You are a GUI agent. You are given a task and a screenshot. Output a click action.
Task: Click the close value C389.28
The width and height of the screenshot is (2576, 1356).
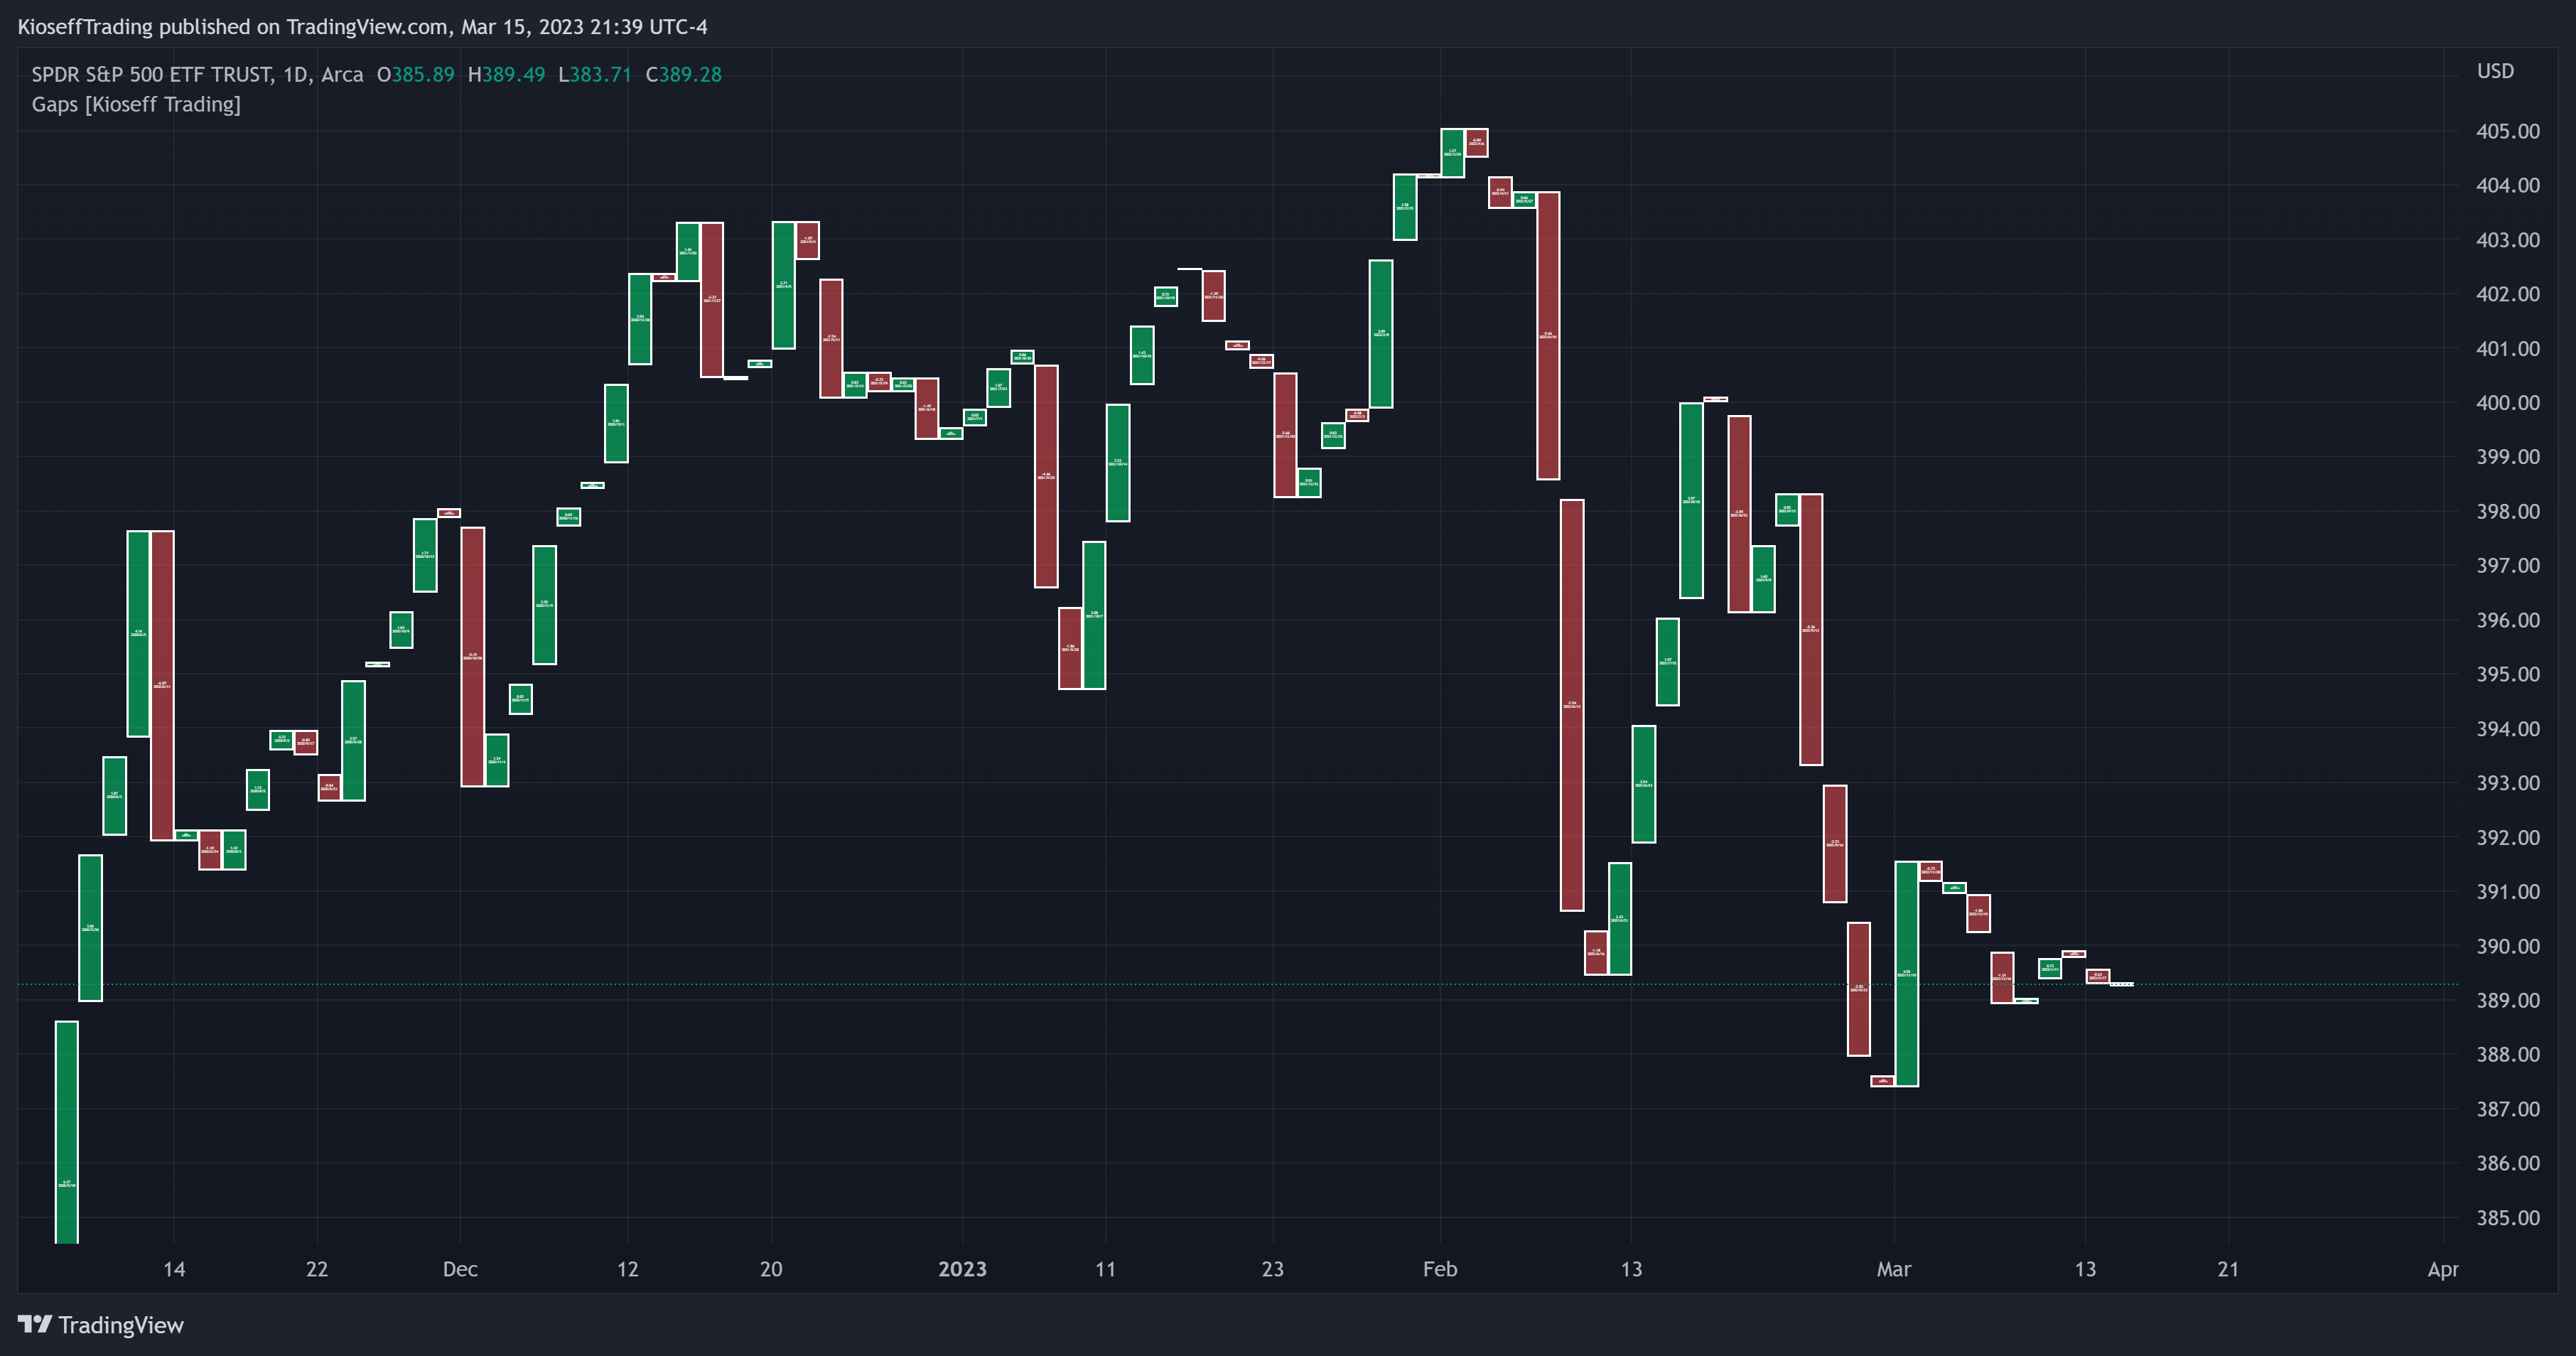683,75
